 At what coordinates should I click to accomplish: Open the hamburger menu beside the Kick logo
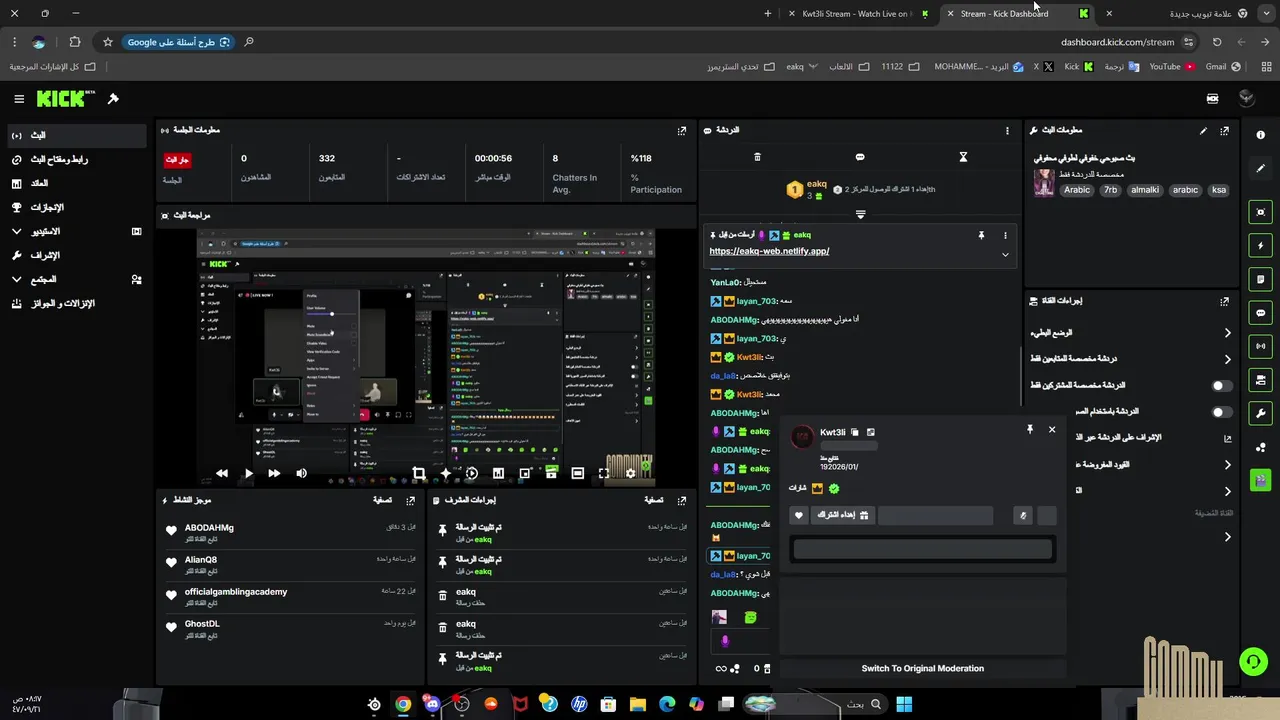pyautogui.click(x=19, y=99)
